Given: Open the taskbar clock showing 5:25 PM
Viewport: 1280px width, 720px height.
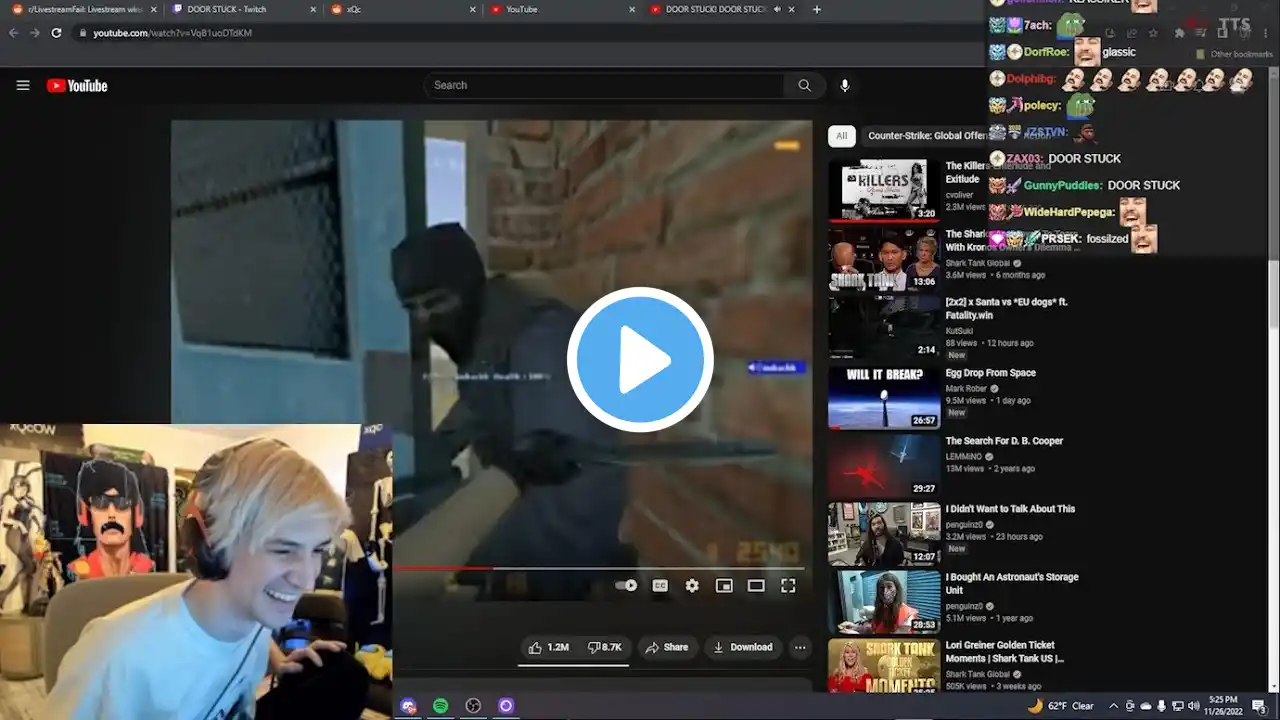Looking at the screenshot, I should pos(1223,706).
